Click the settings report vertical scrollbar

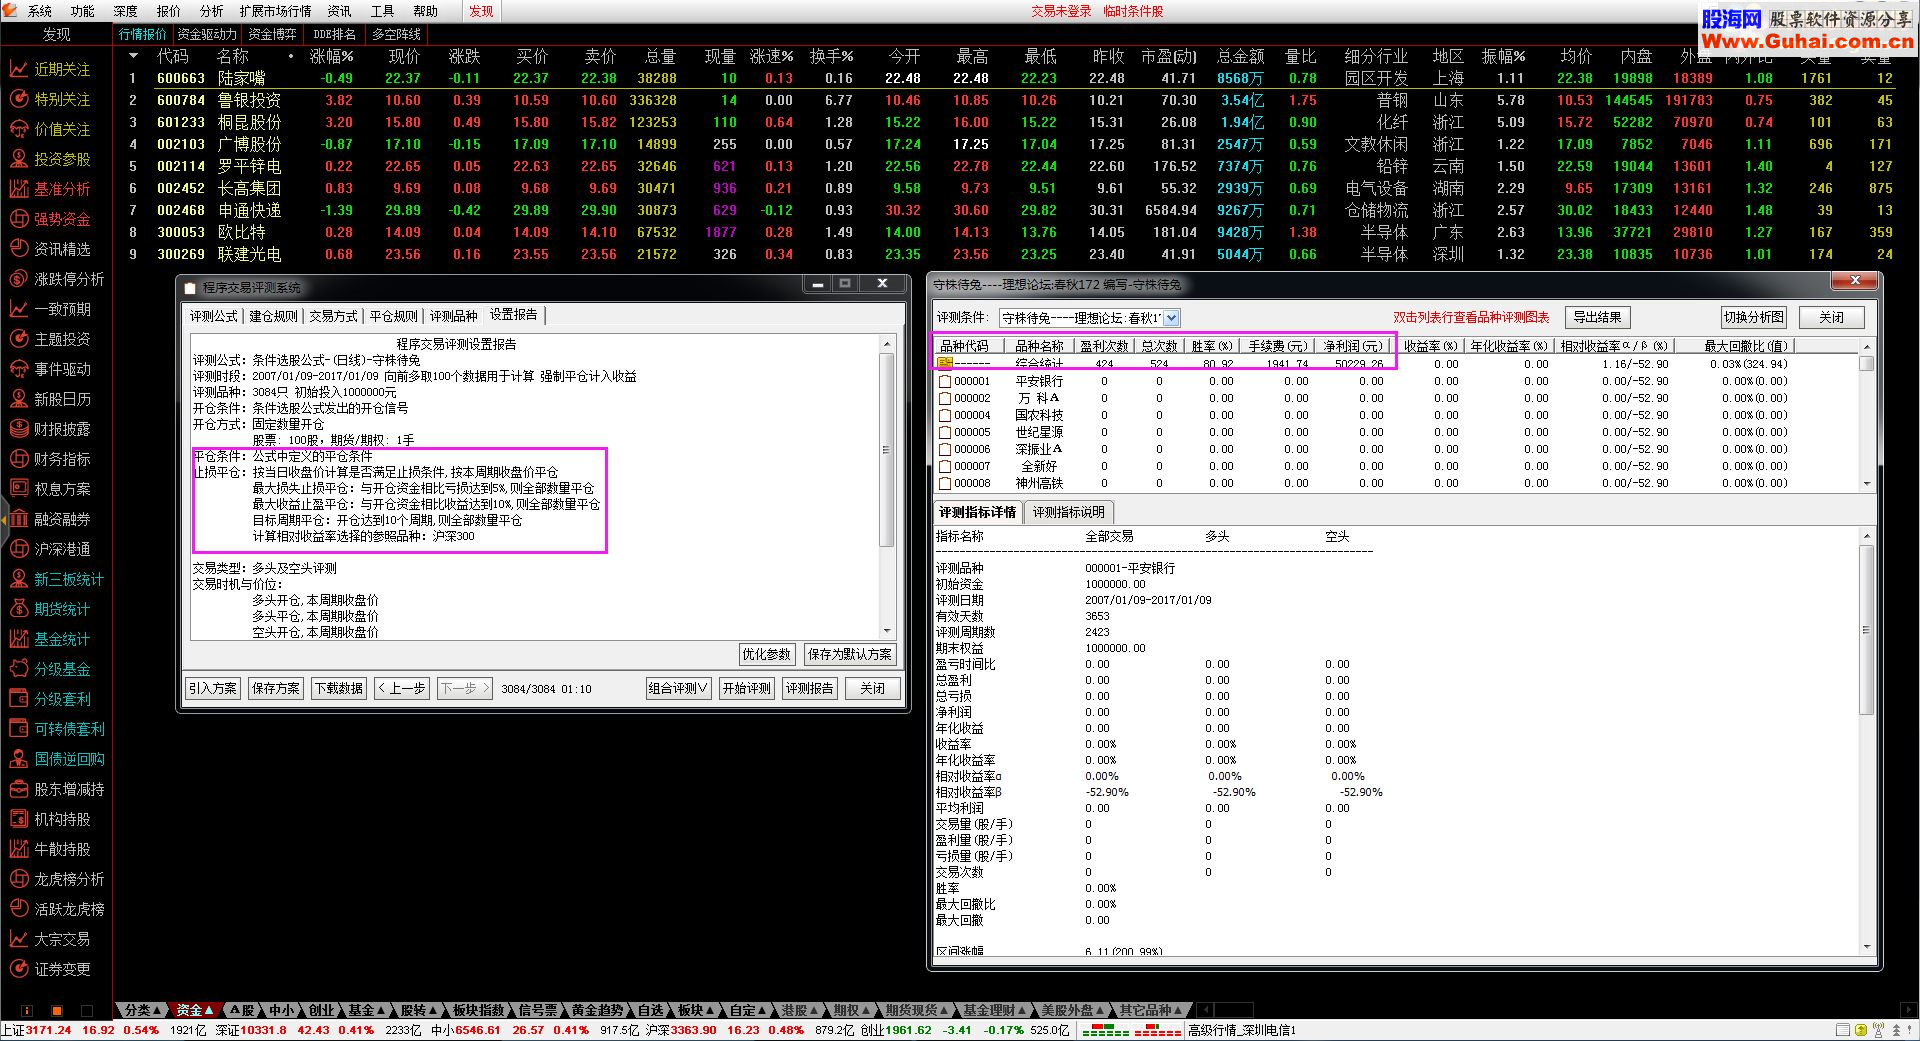(x=886, y=487)
